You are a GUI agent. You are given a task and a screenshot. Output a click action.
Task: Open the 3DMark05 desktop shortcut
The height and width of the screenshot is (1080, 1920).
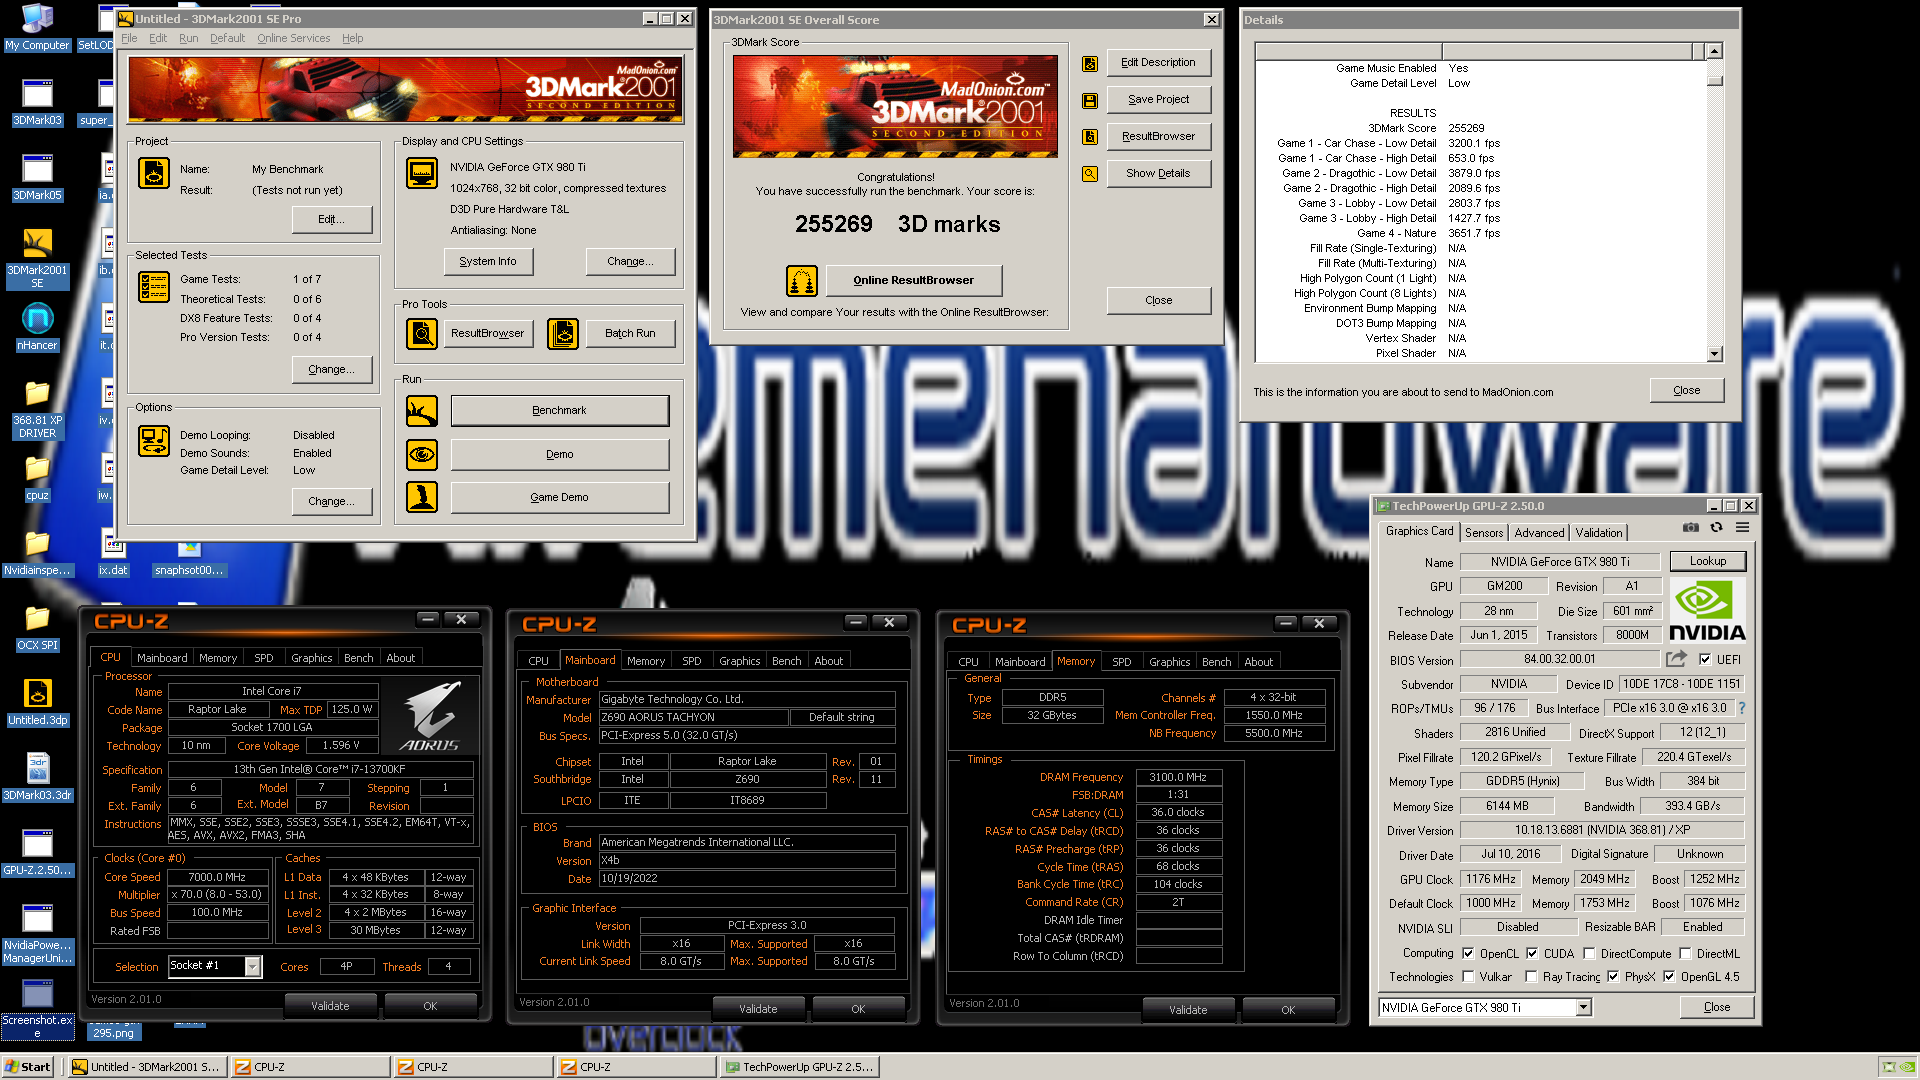pos(37,178)
